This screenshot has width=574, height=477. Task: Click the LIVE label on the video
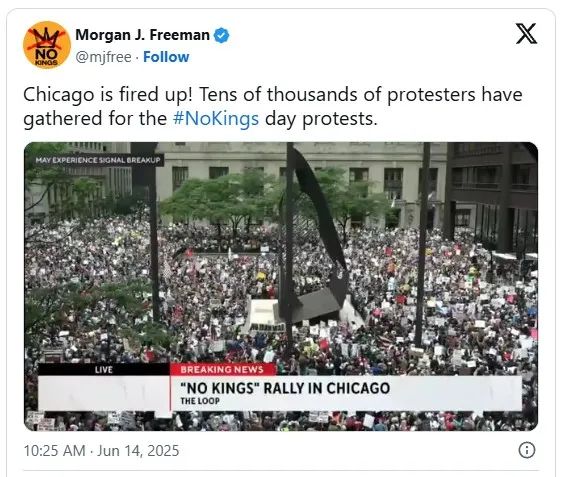pyautogui.click(x=104, y=370)
